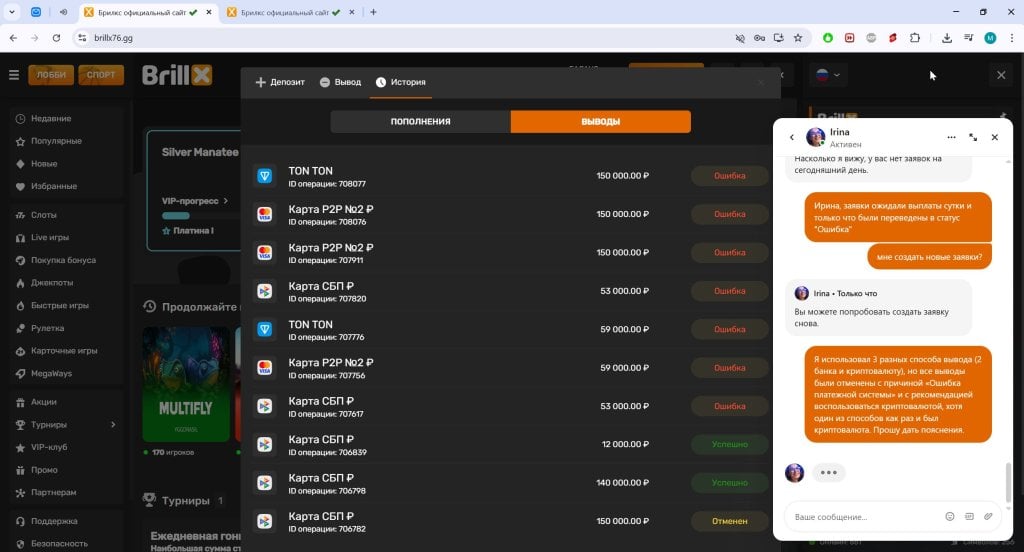The height and width of the screenshot is (552, 1024).
Task: Open chat more options (three dots)
Action: pyautogui.click(x=951, y=137)
